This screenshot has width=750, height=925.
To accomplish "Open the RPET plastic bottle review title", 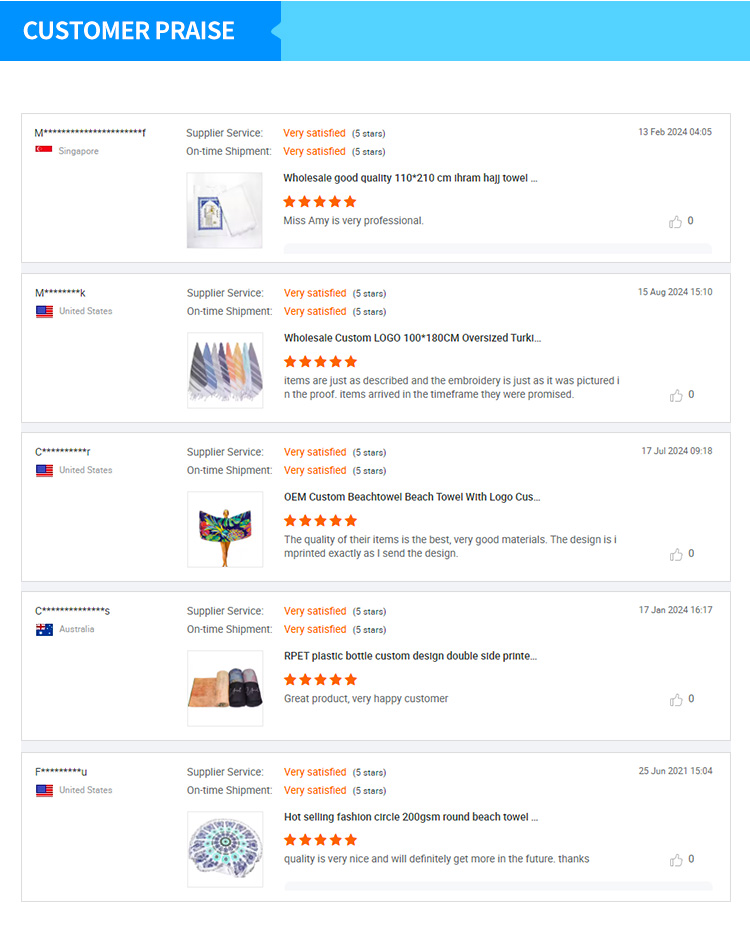I will coord(412,655).
